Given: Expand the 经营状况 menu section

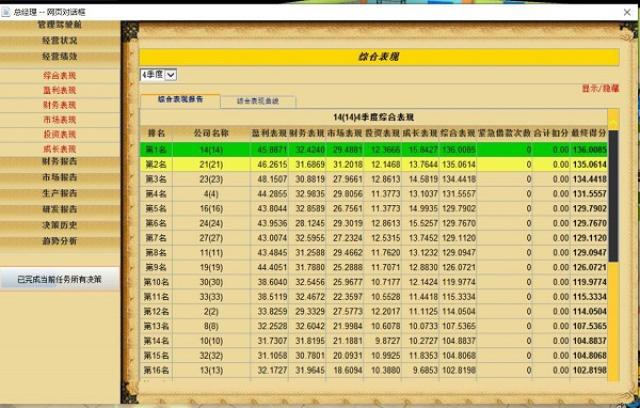Looking at the screenshot, I should coord(59,41).
